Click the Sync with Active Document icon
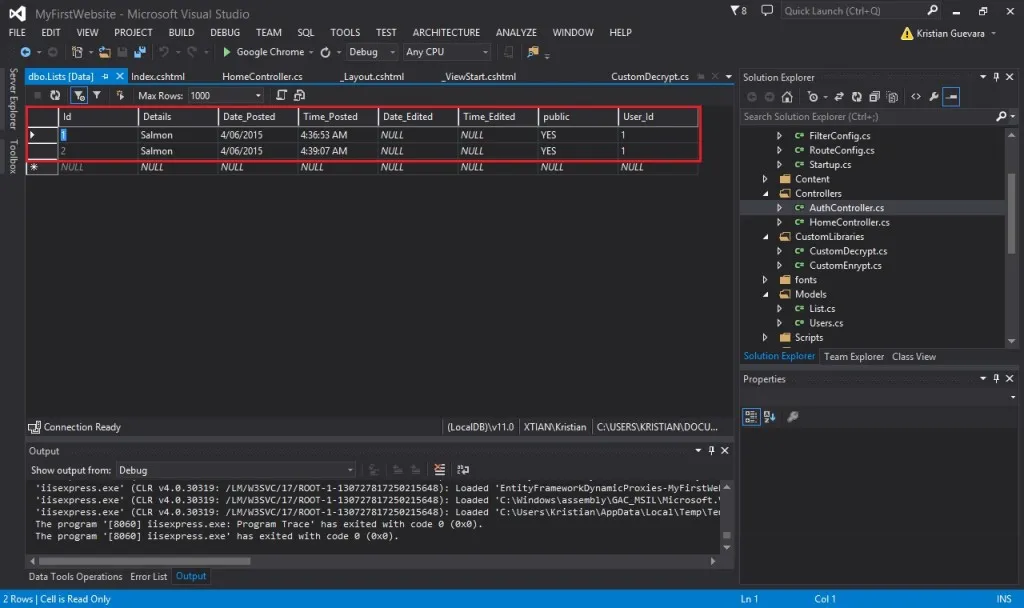This screenshot has width=1024, height=608. coord(839,97)
